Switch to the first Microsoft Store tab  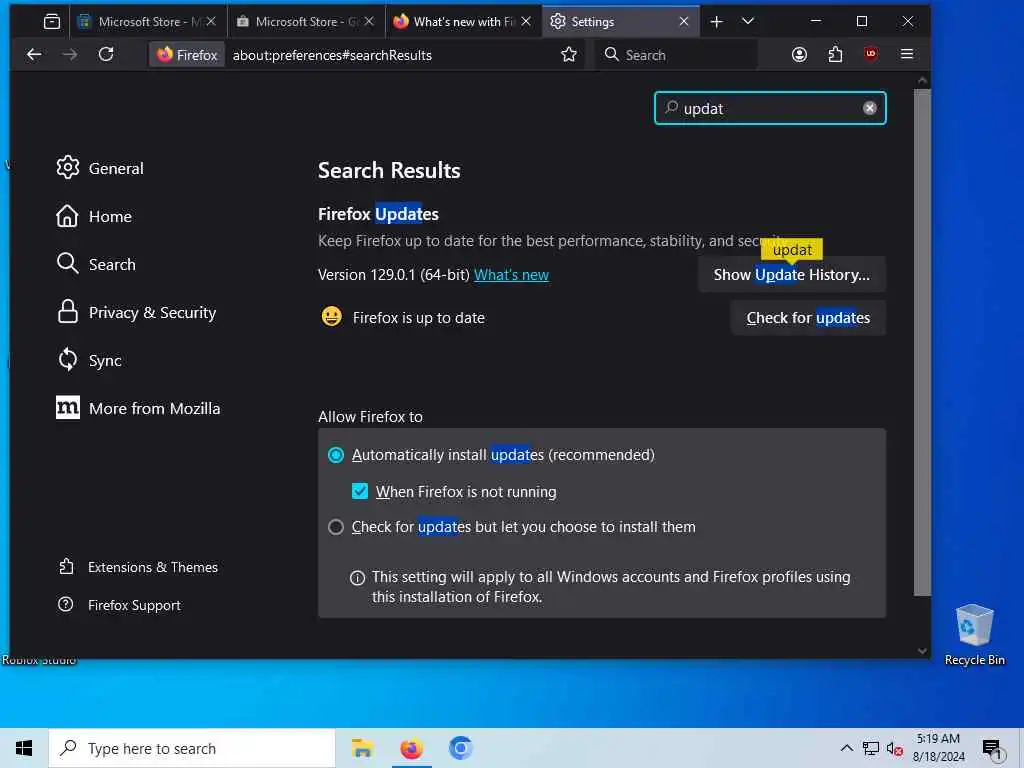146,22
